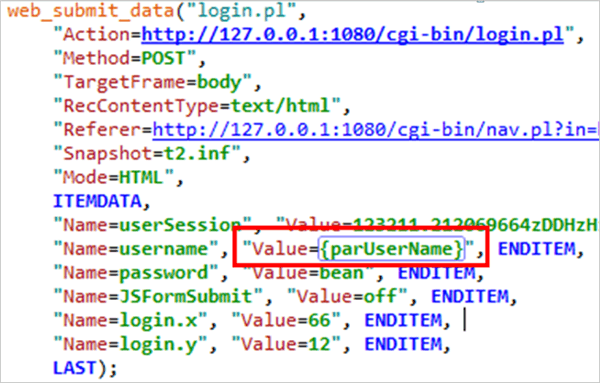Click the "TargetFrame=body" argument
600x383 pixels.
[153, 82]
